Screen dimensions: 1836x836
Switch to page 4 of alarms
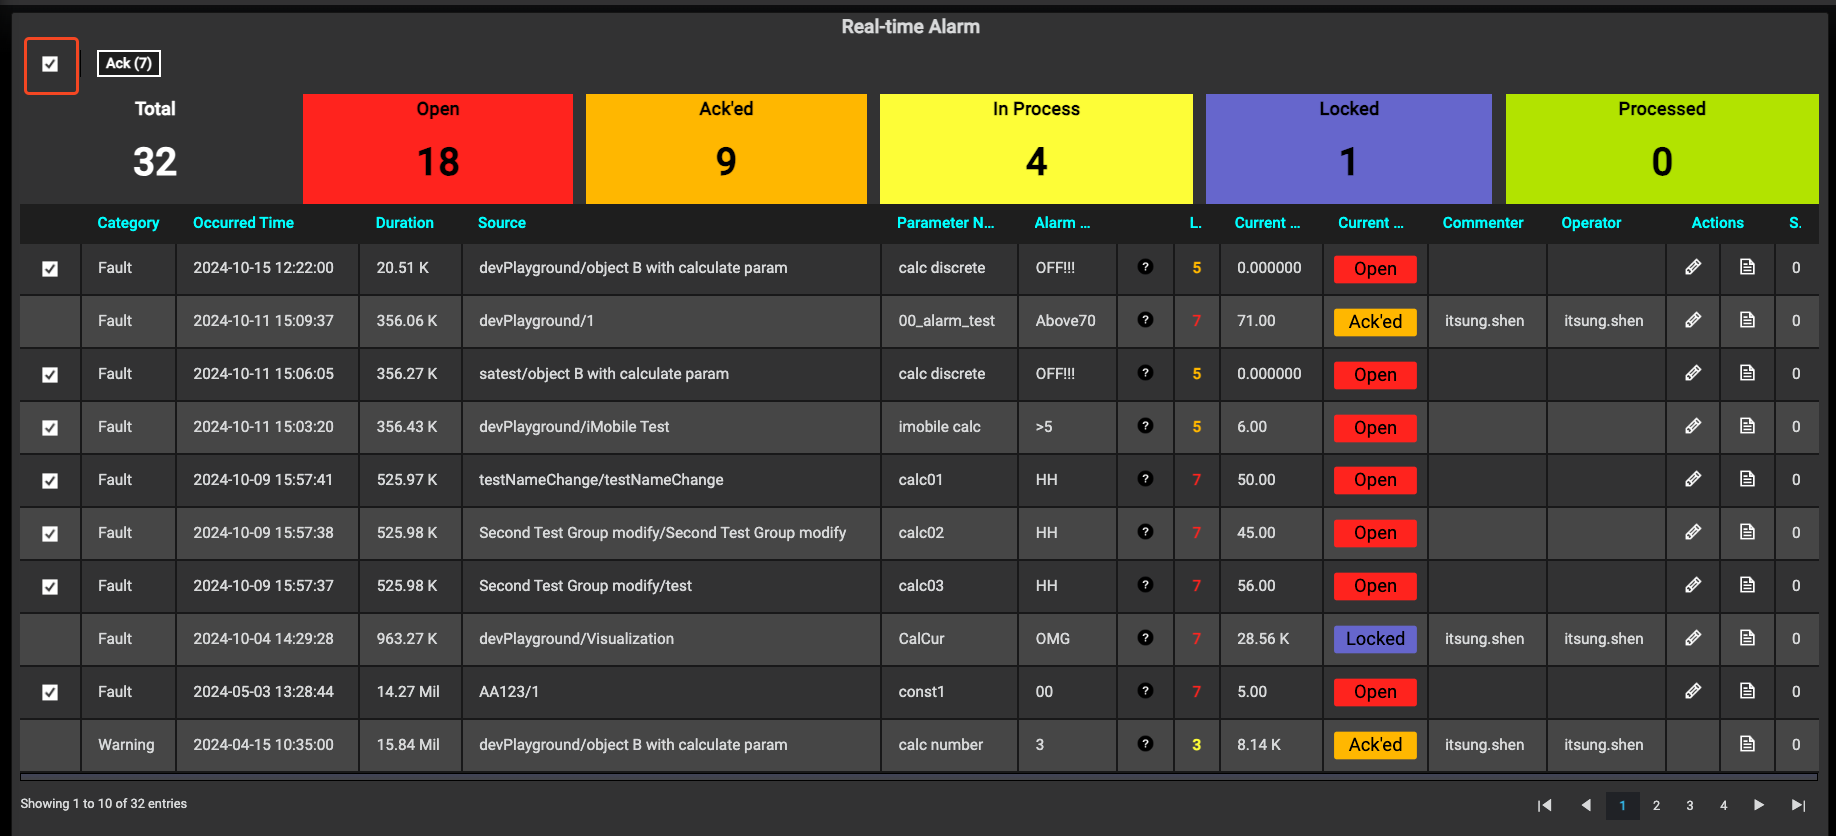point(1723,805)
